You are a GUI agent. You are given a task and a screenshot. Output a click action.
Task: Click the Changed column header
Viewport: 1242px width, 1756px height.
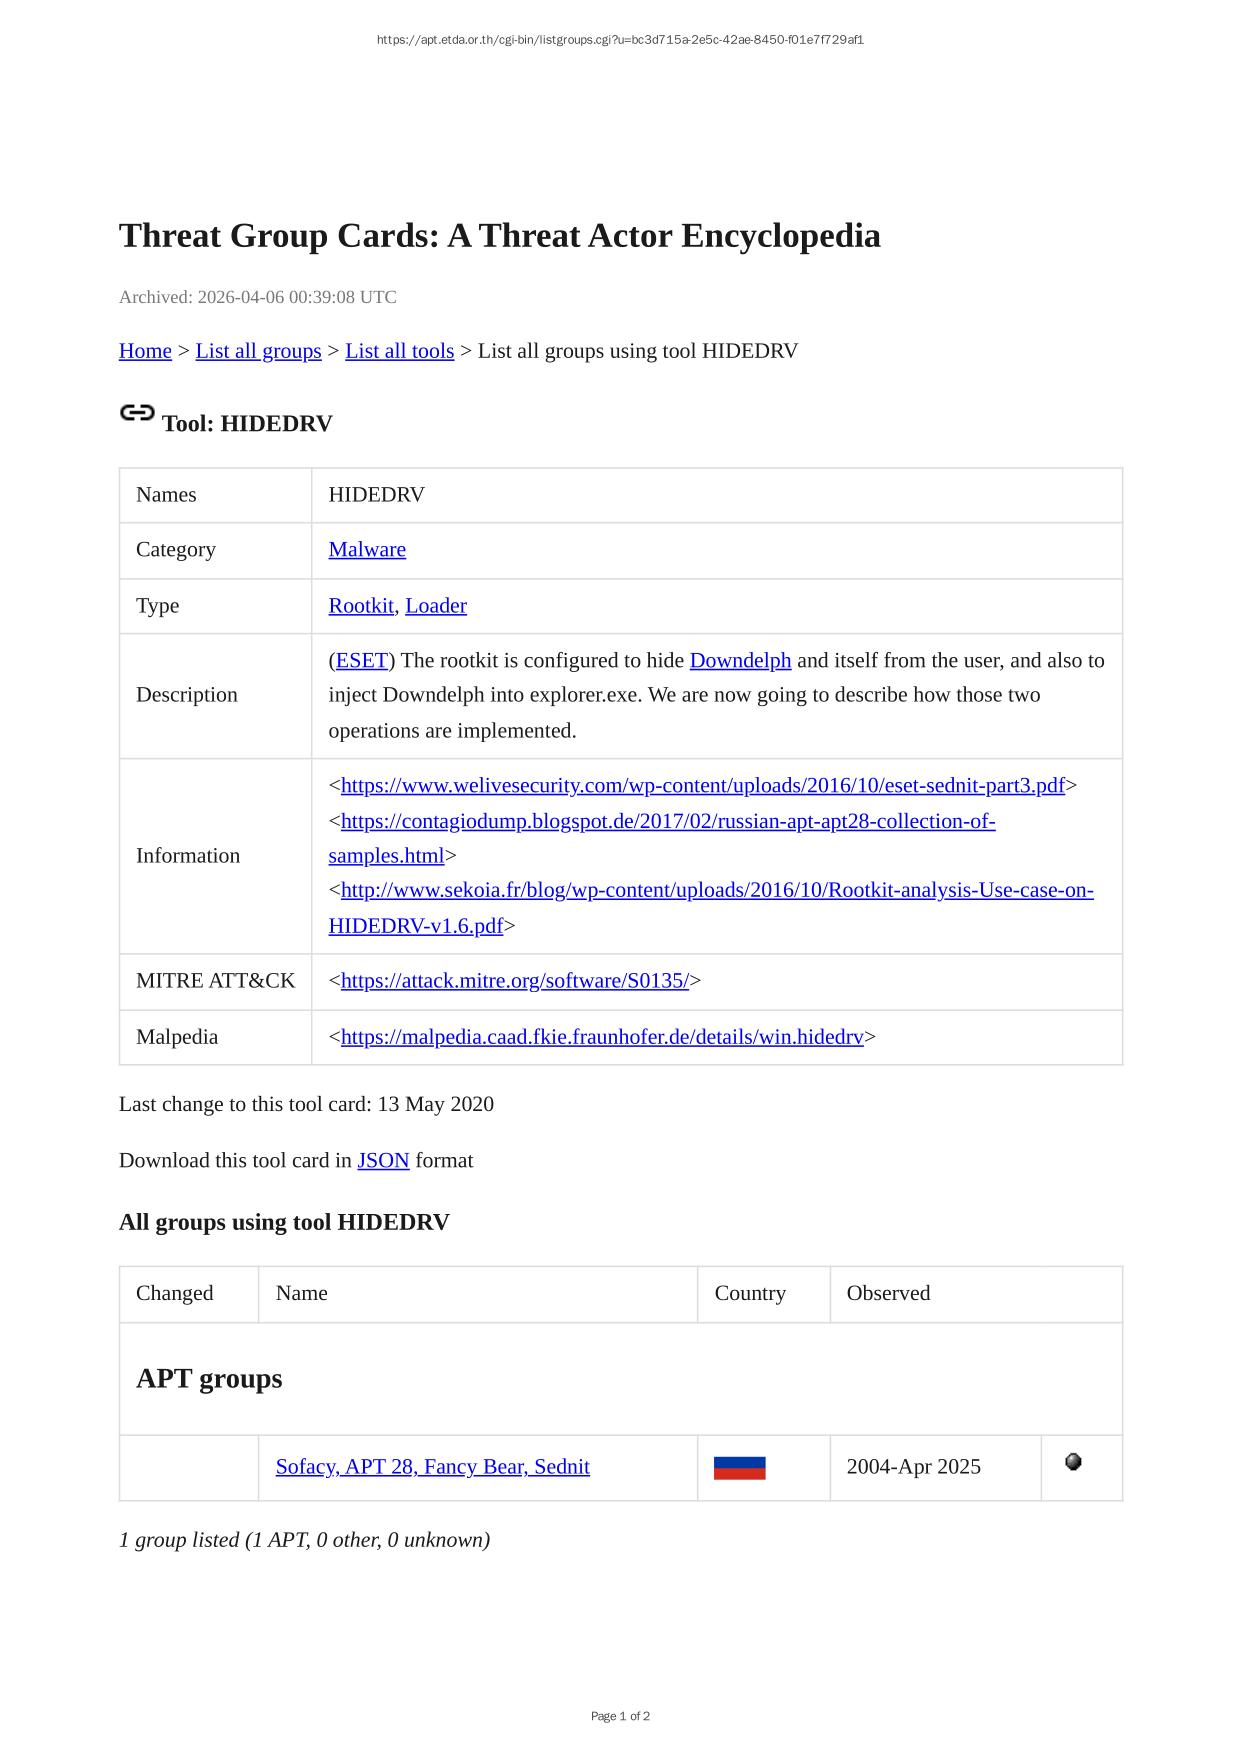point(175,1294)
